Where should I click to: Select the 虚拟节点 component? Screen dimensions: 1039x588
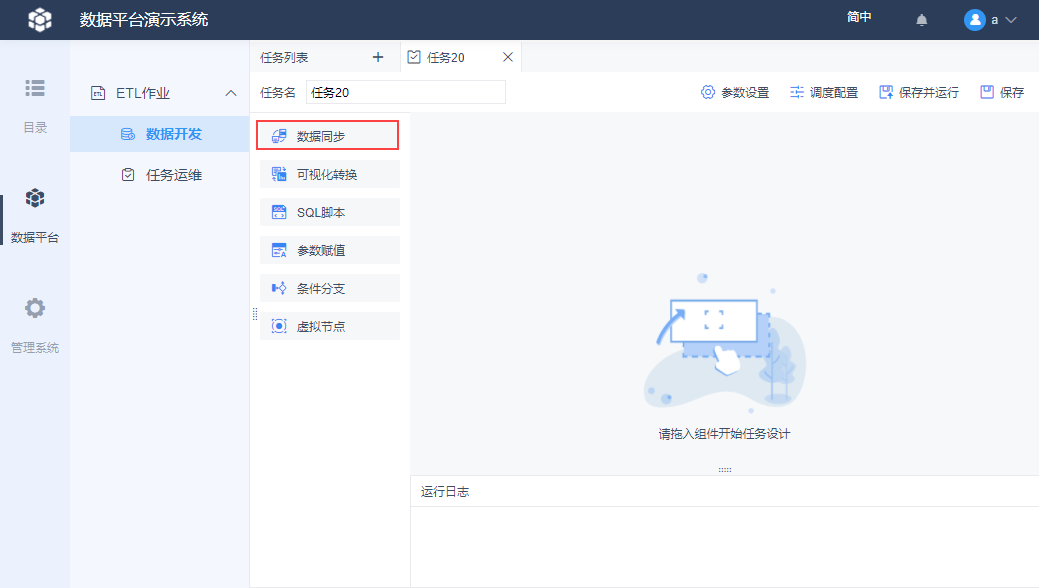(x=329, y=326)
